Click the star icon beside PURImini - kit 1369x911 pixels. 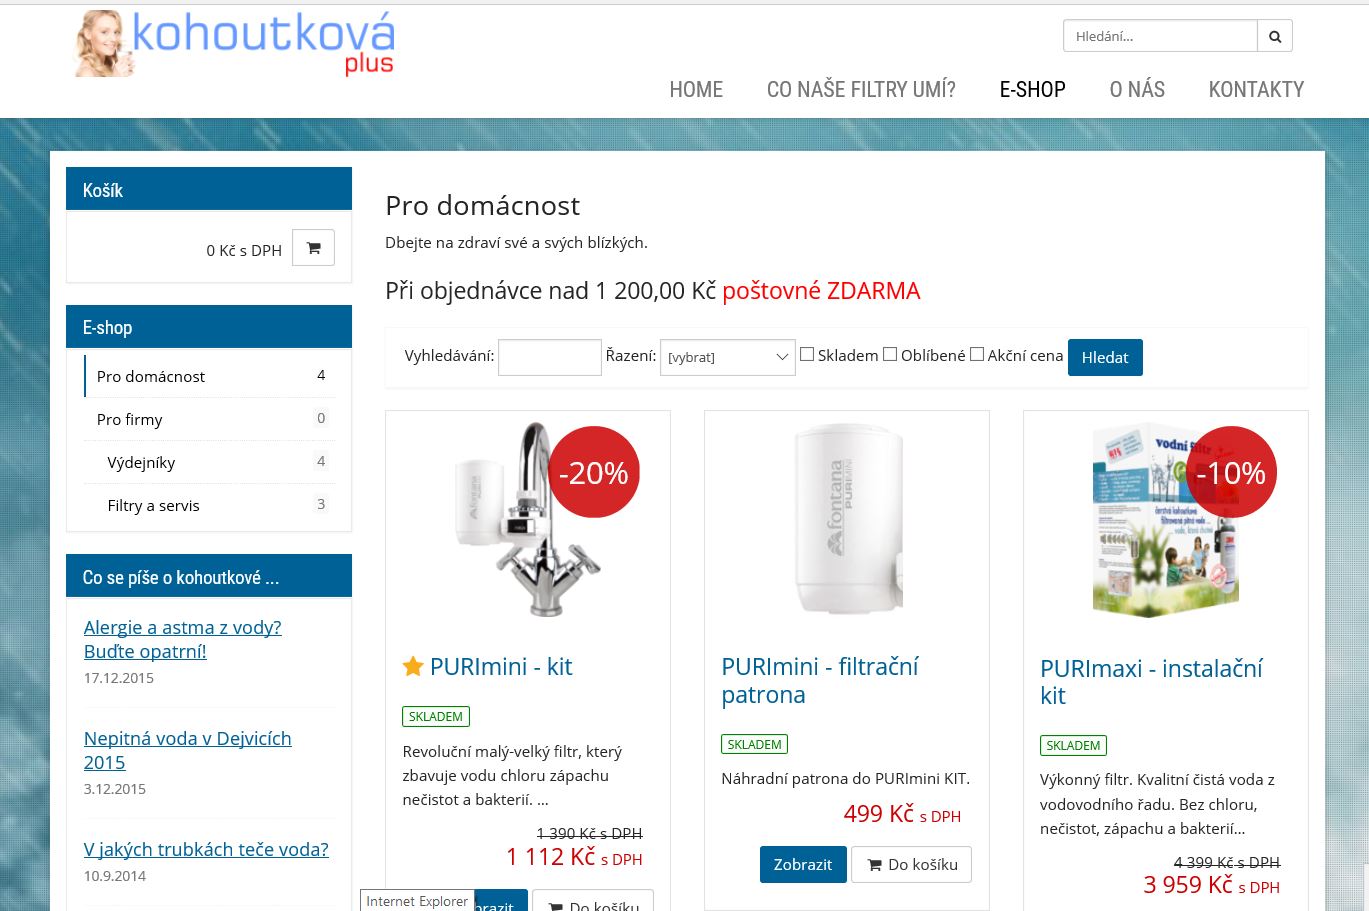413,666
